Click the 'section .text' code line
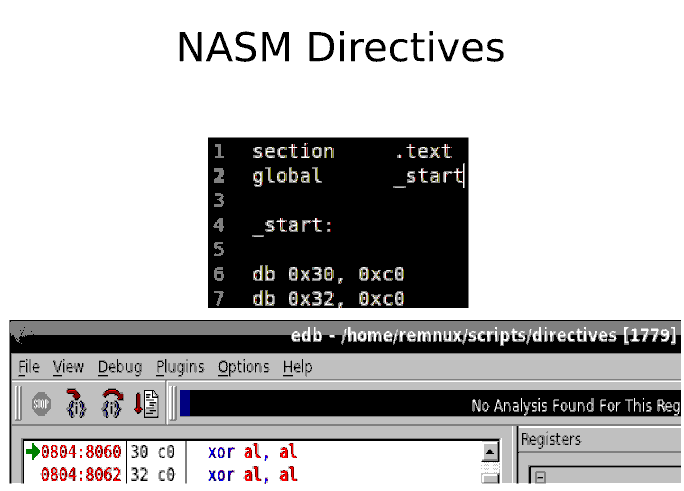The height and width of the screenshot is (491, 684). (352, 151)
